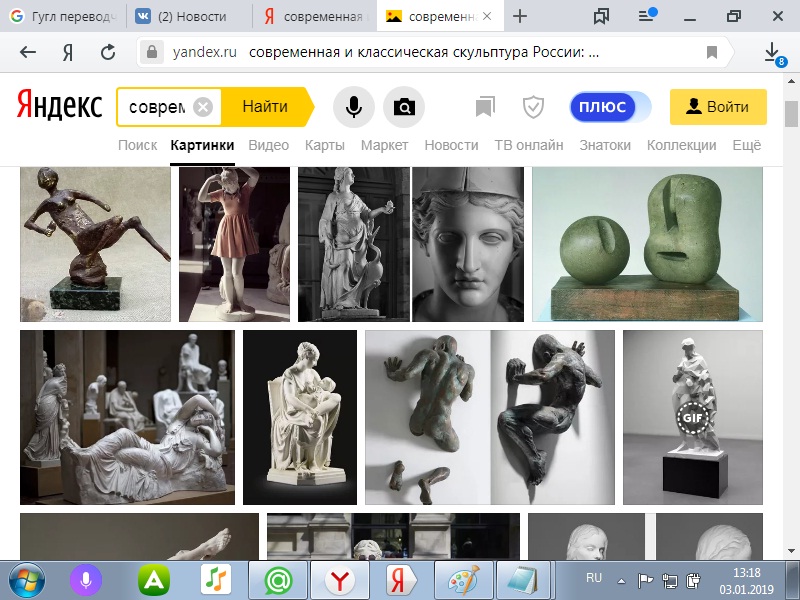This screenshot has width=800, height=600.
Task: Open the Карты section
Action: [324, 145]
